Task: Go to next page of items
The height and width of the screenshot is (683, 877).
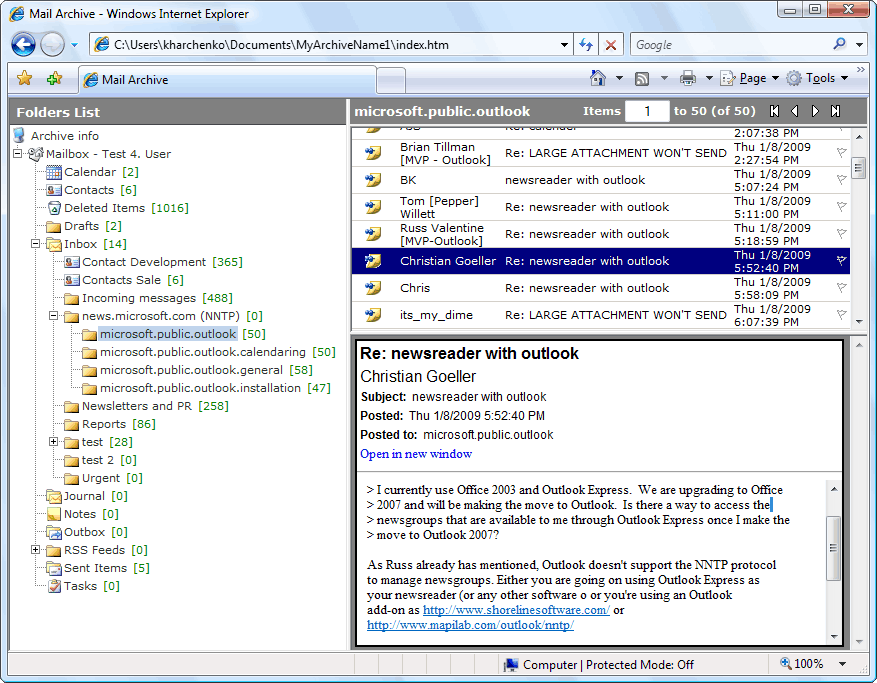Action: click(x=815, y=111)
